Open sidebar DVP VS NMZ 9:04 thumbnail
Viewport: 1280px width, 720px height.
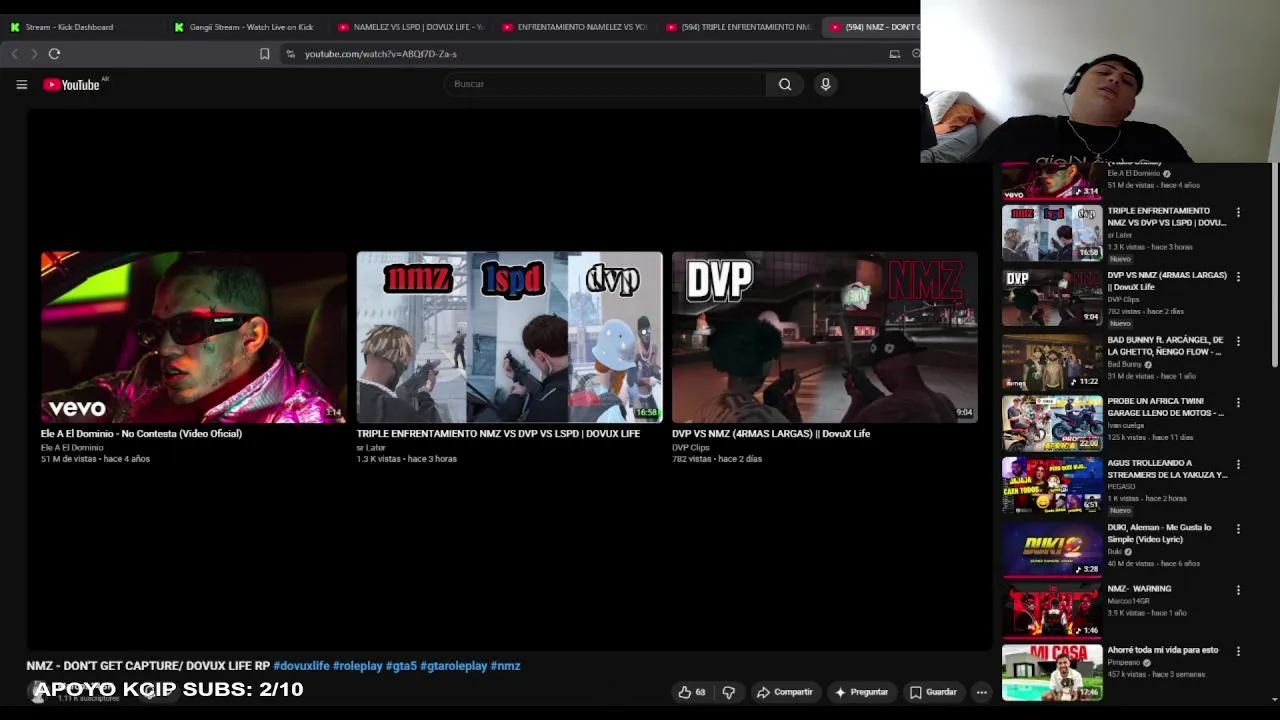point(1052,297)
